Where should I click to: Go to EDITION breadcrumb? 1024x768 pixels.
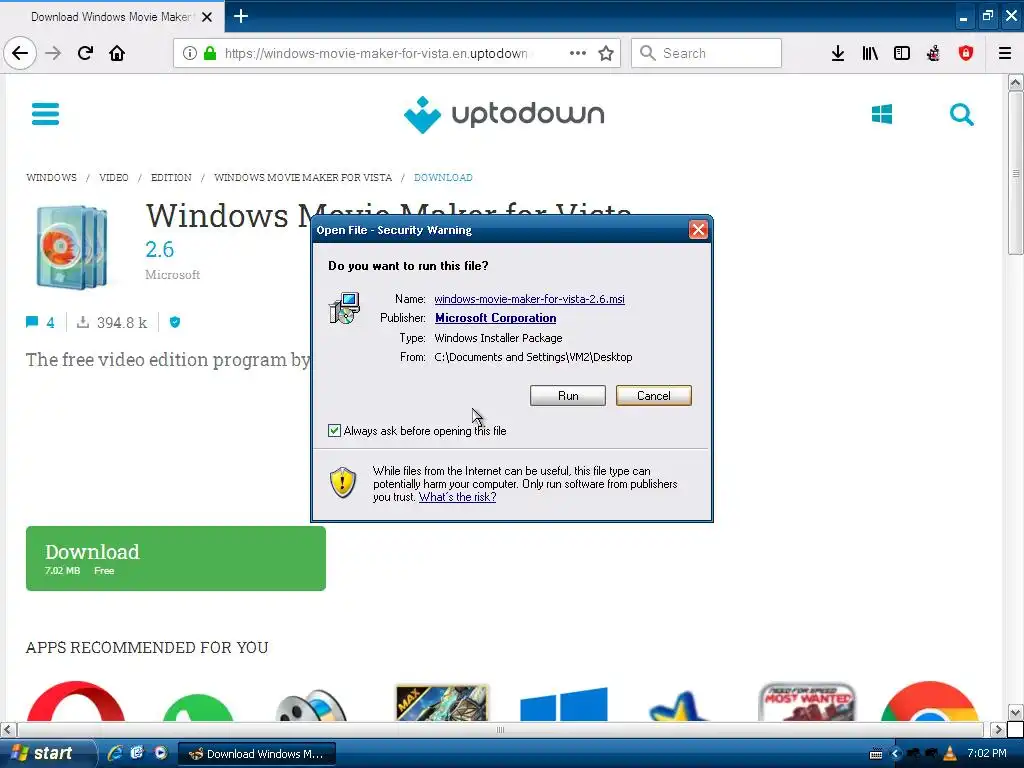click(171, 178)
